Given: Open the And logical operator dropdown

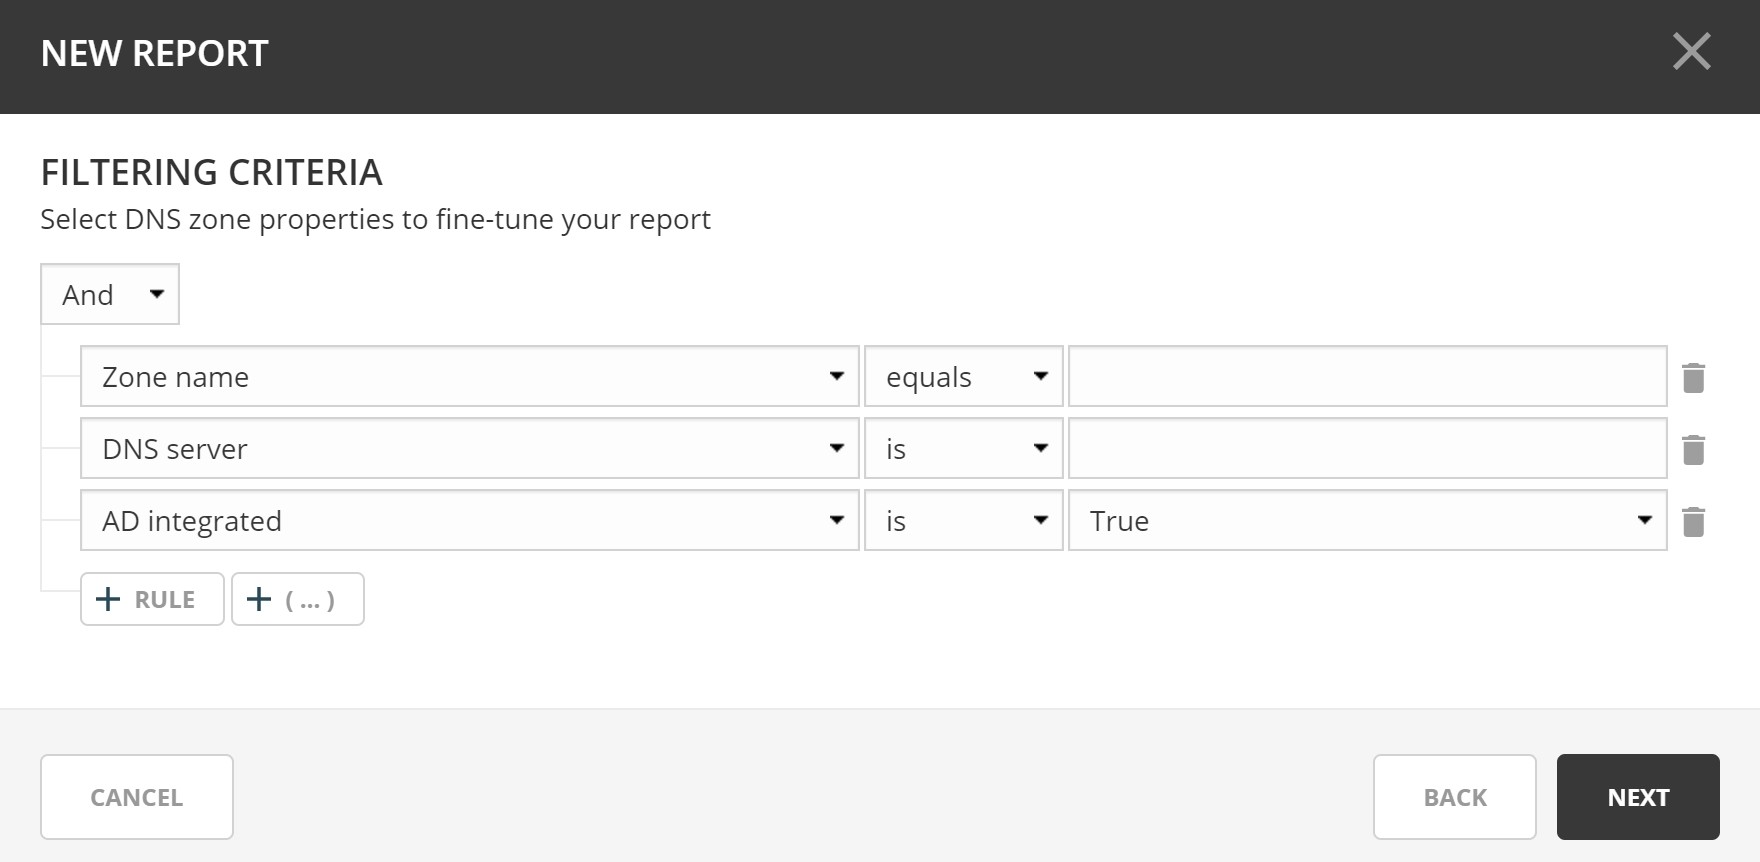Looking at the screenshot, I should point(110,294).
